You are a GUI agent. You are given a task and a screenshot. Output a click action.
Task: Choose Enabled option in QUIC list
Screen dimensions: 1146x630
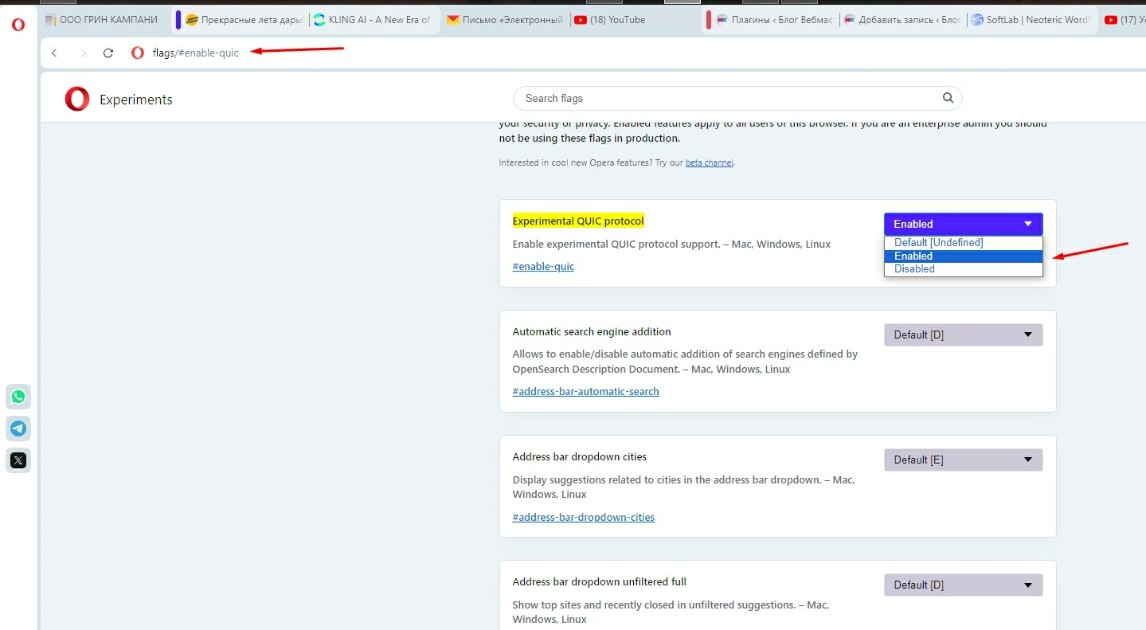[963, 256]
